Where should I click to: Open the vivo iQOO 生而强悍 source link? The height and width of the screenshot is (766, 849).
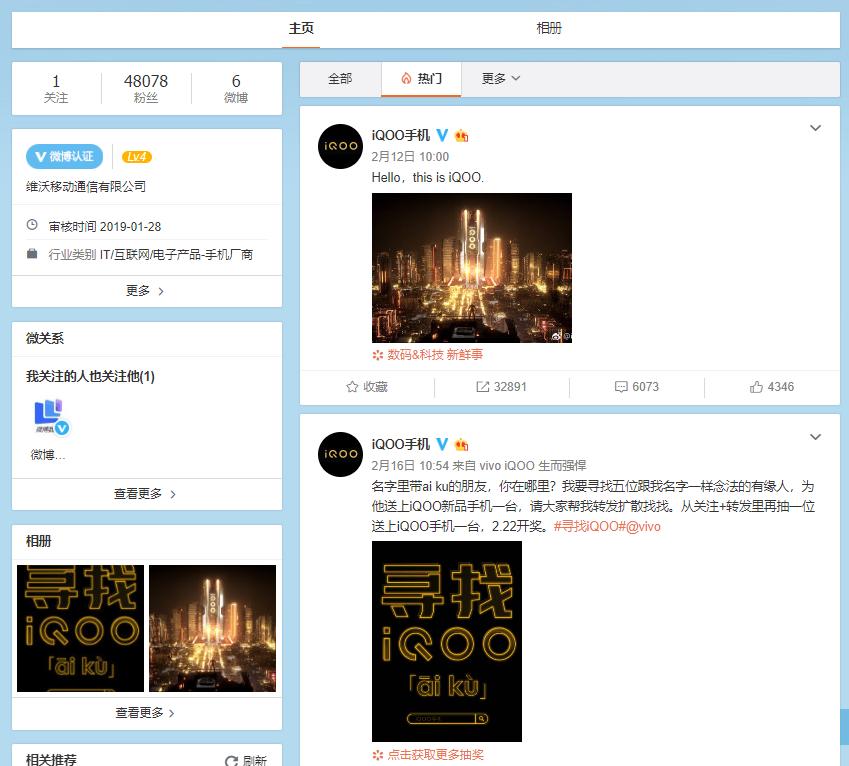tap(533, 466)
